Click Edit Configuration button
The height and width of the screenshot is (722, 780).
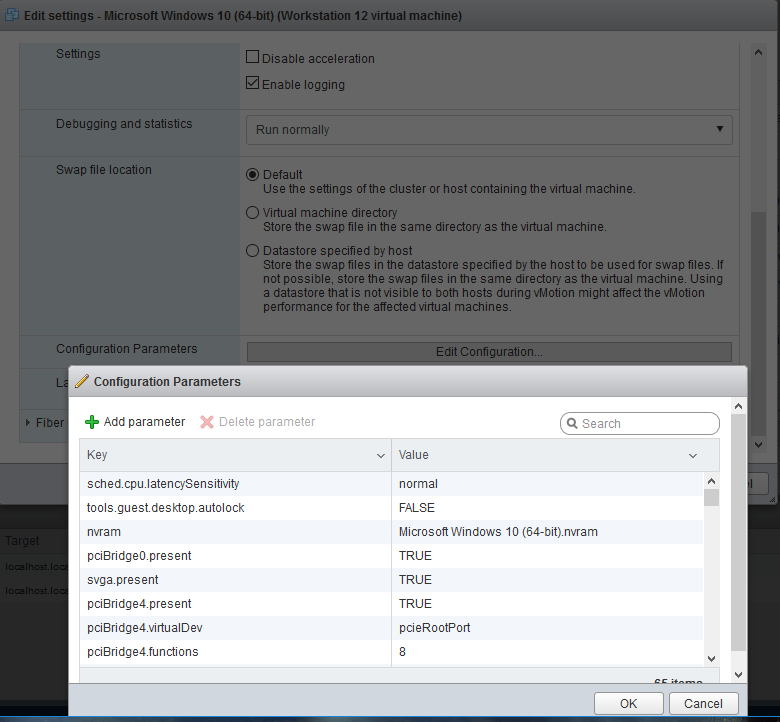point(489,352)
